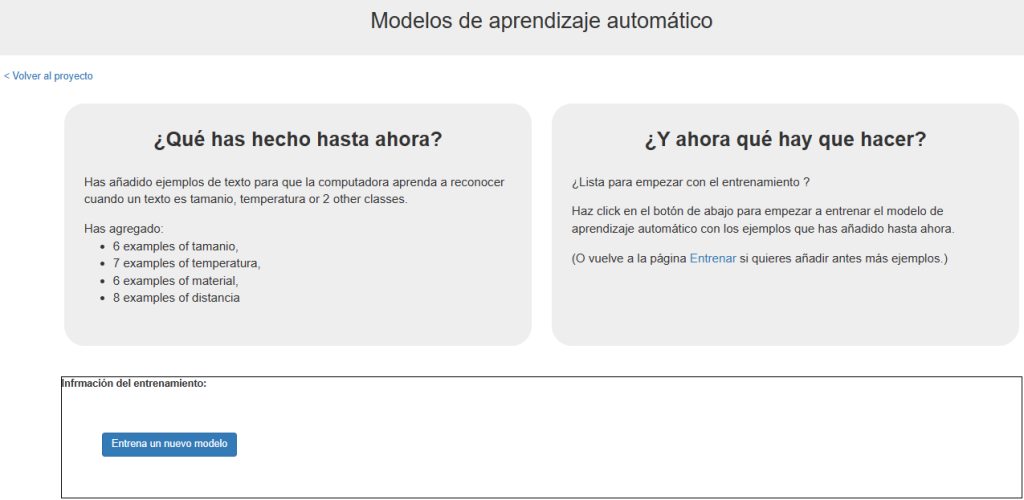This screenshot has height=500, width=1024.
Task: Click the bullet before '8 examples of distancia'
Action: click(x=104, y=297)
